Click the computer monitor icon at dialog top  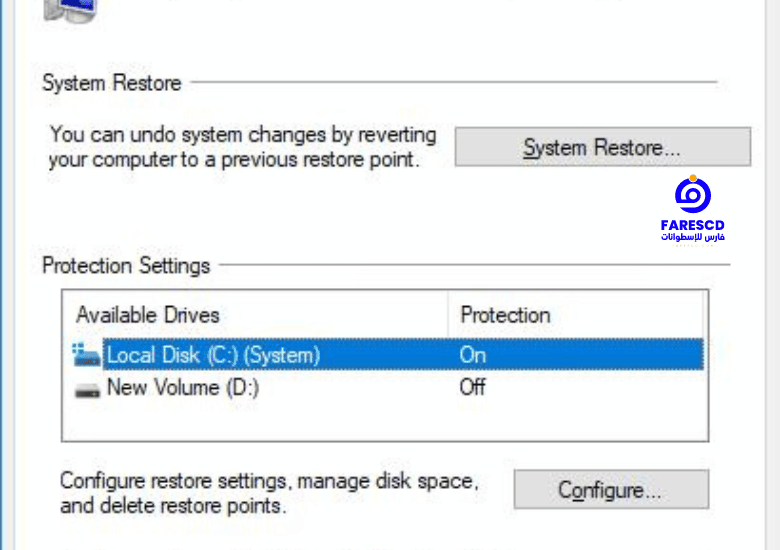[69, 10]
